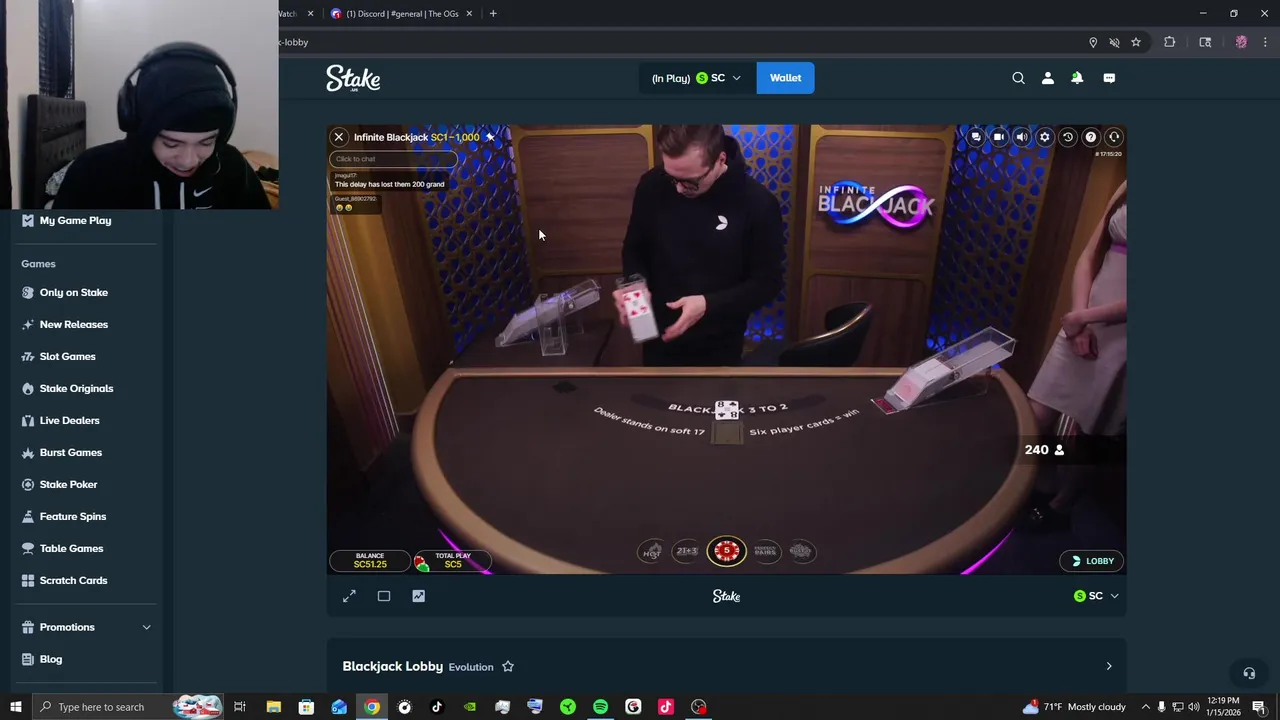Screen dimensions: 1280x720
Task: Open My Game Play in the sidebar
Action: pyautogui.click(x=75, y=220)
